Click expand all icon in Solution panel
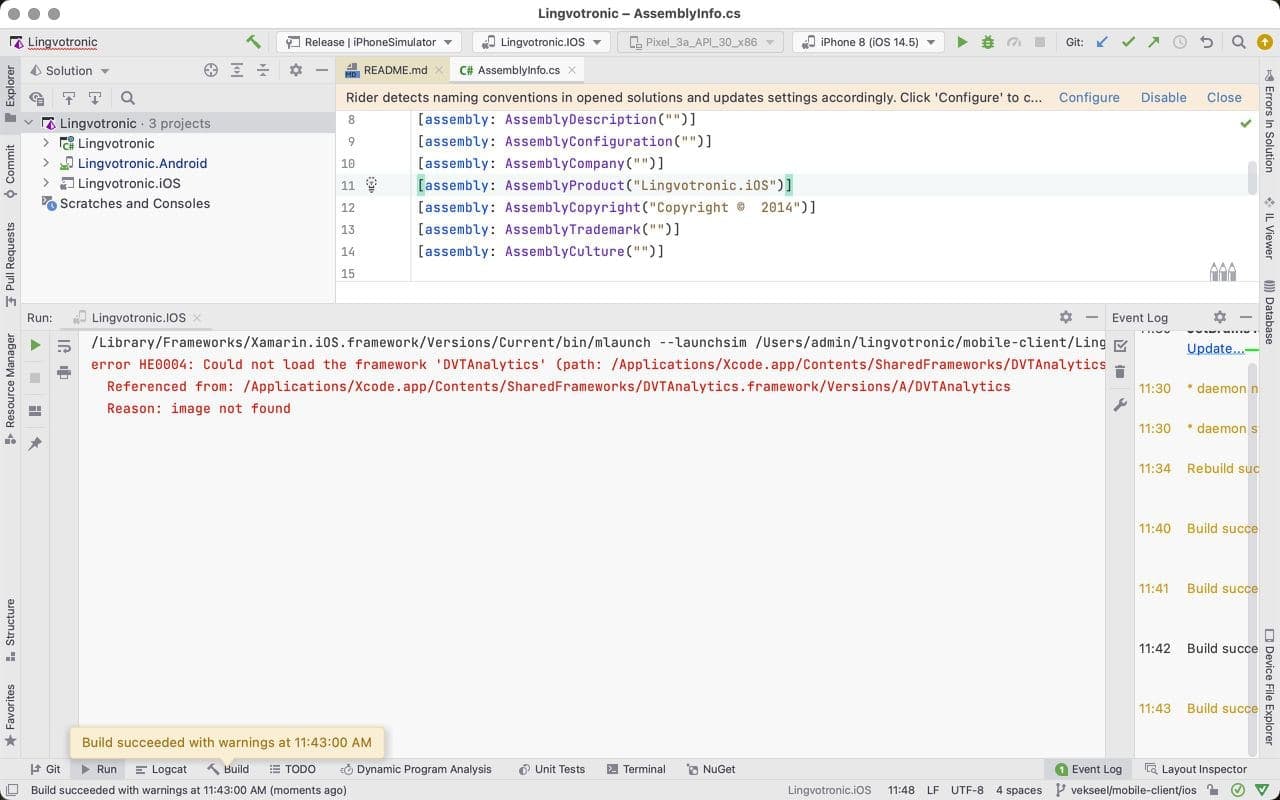 point(237,70)
